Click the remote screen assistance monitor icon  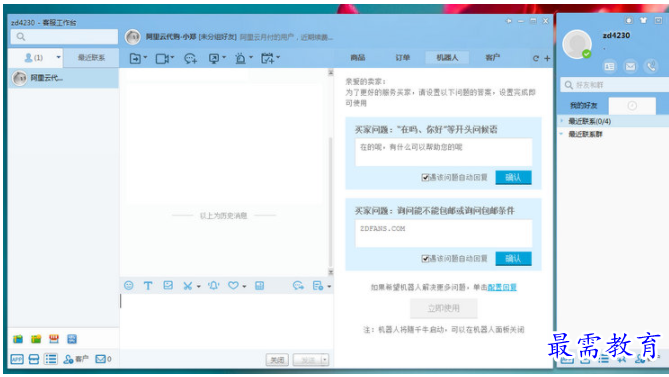[214, 58]
